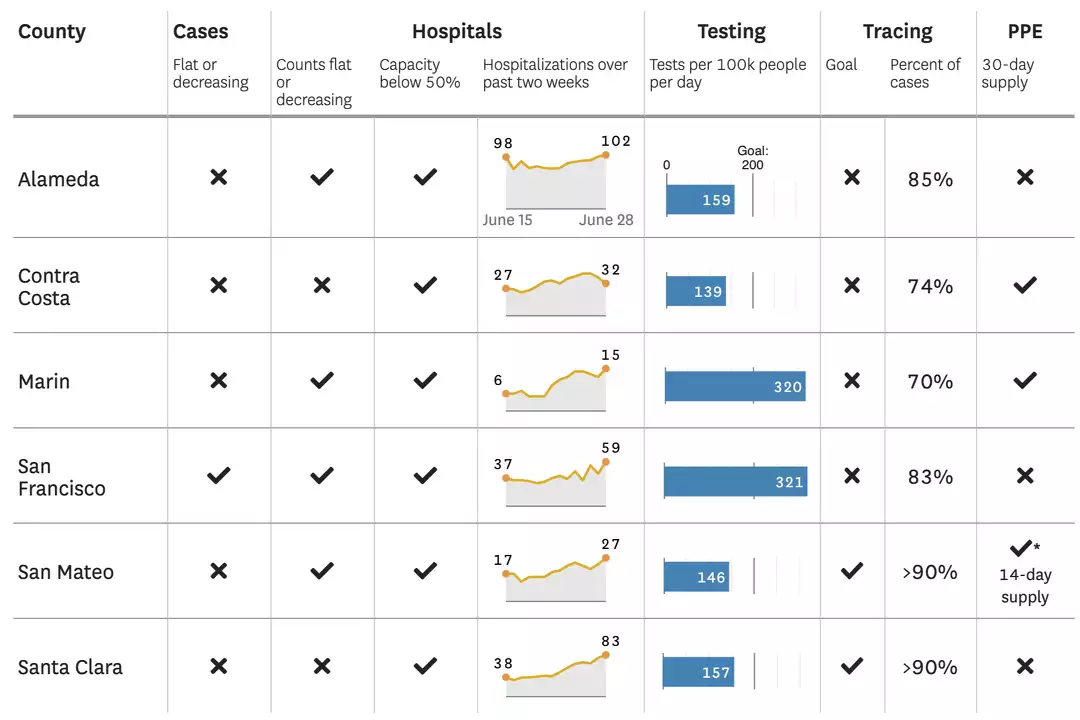Screen dimensions: 1080x720
Task: Click San Francisco's Cases checkmark
Action: pyautogui.click(x=218, y=476)
